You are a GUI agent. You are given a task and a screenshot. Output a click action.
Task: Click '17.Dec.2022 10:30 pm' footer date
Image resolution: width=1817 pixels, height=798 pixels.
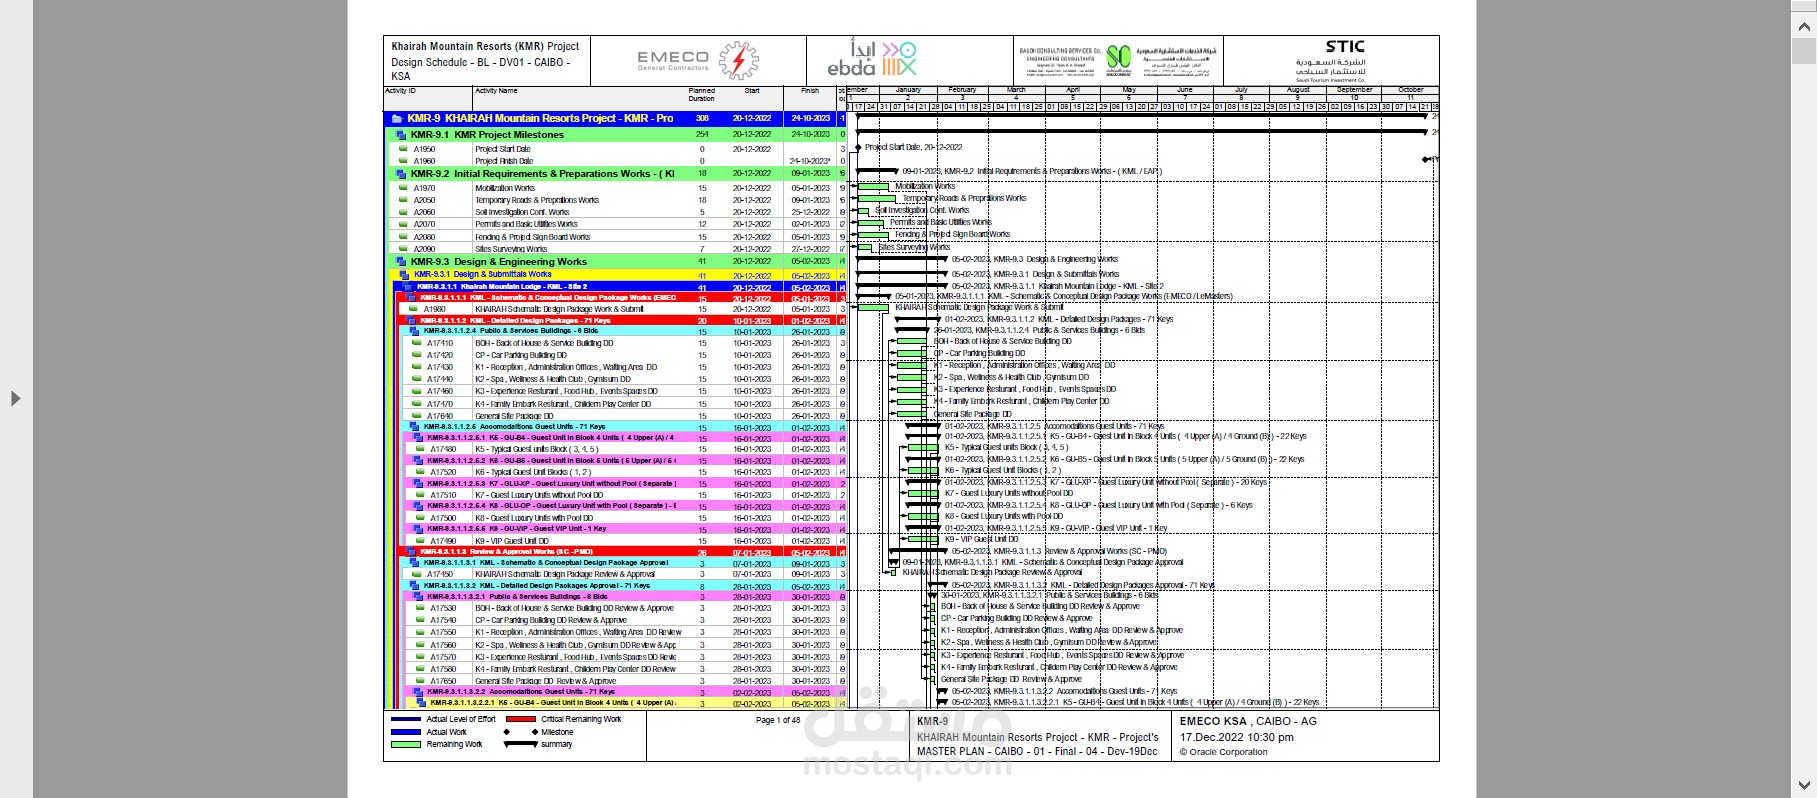pos(1236,737)
